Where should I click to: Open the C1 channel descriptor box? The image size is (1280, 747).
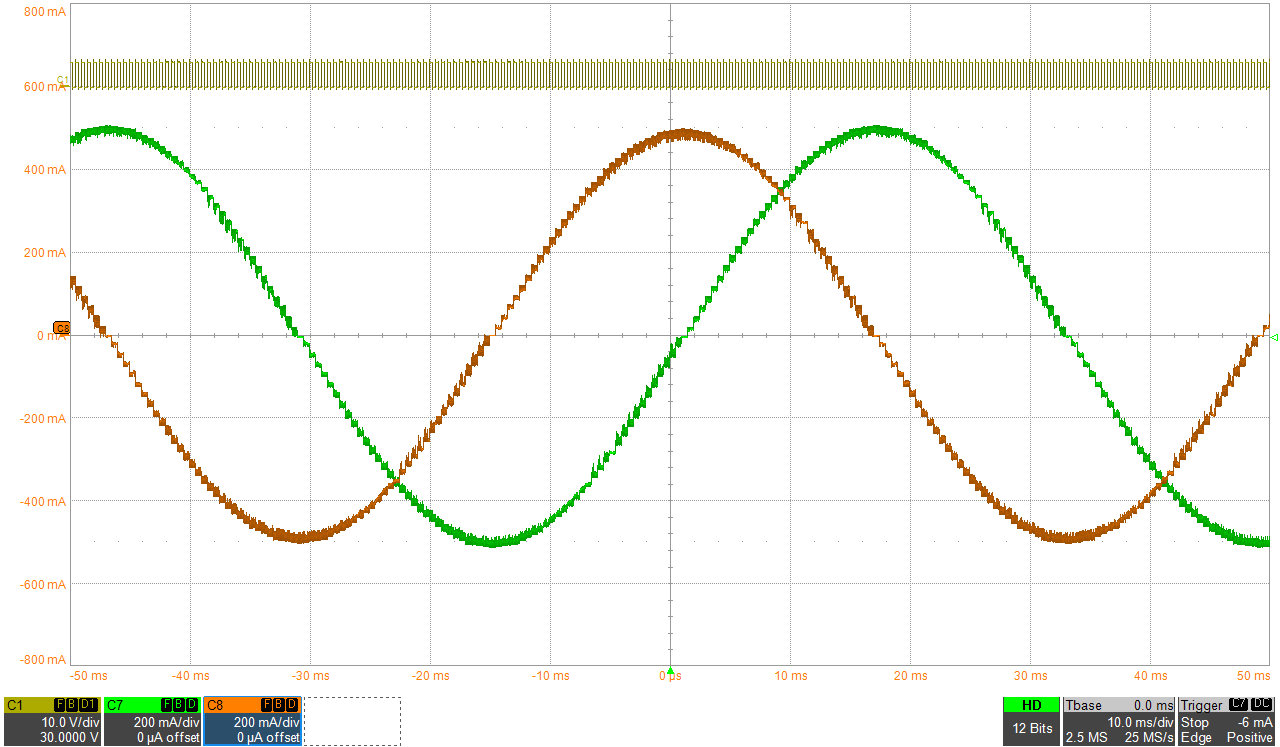pyautogui.click(x=52, y=721)
